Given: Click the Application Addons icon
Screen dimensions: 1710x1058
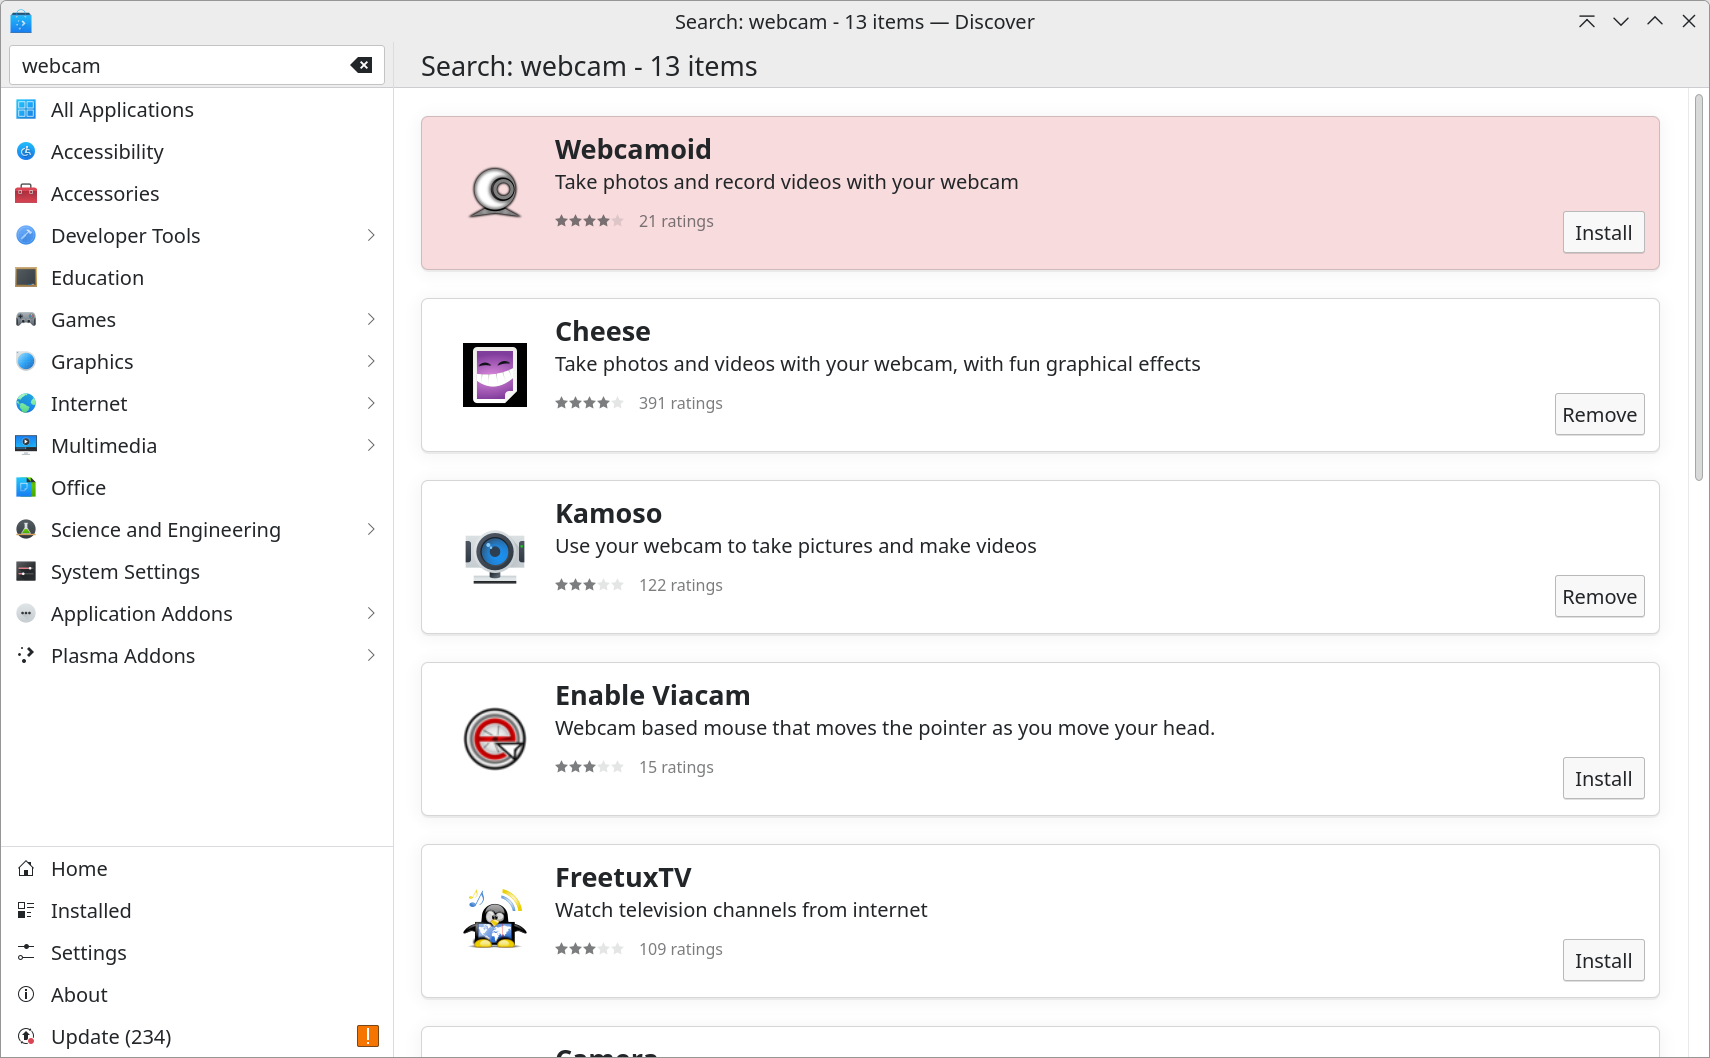Looking at the screenshot, I should (x=26, y=613).
